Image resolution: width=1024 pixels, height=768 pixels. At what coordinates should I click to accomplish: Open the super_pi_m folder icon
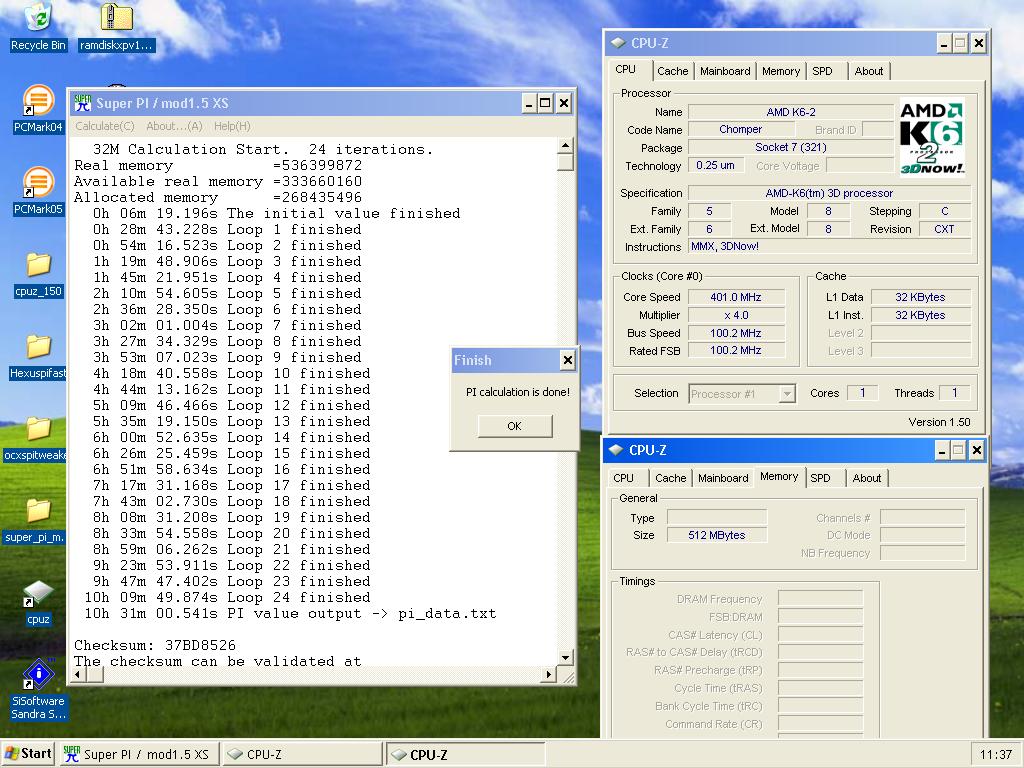[36, 521]
